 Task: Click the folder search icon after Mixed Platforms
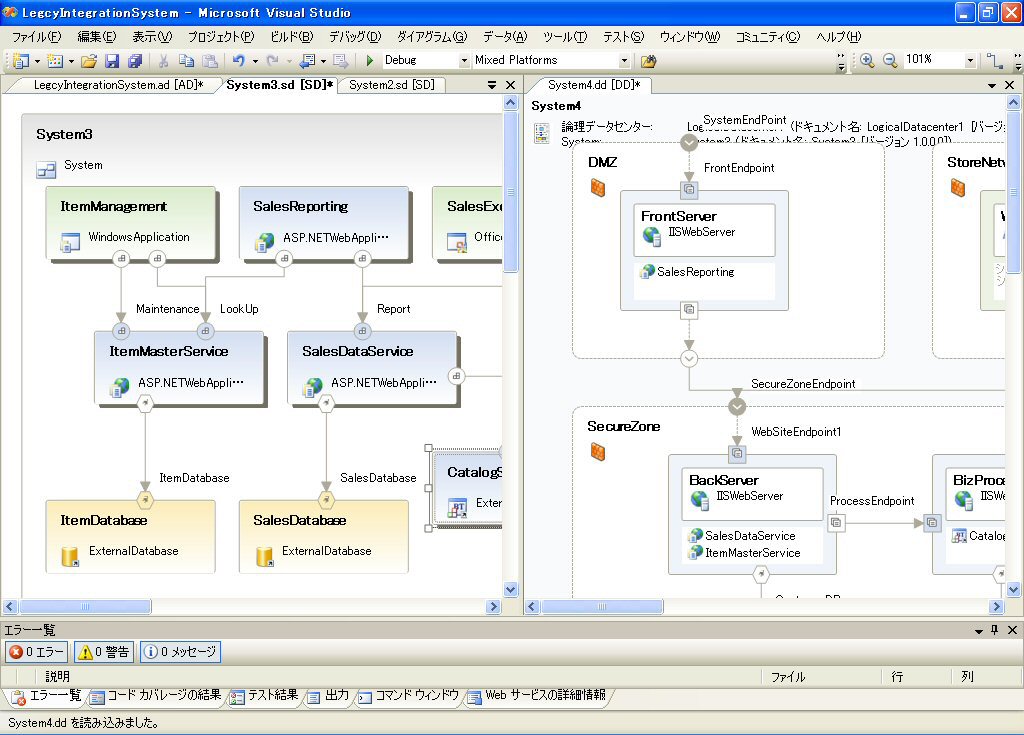pyautogui.click(x=648, y=61)
